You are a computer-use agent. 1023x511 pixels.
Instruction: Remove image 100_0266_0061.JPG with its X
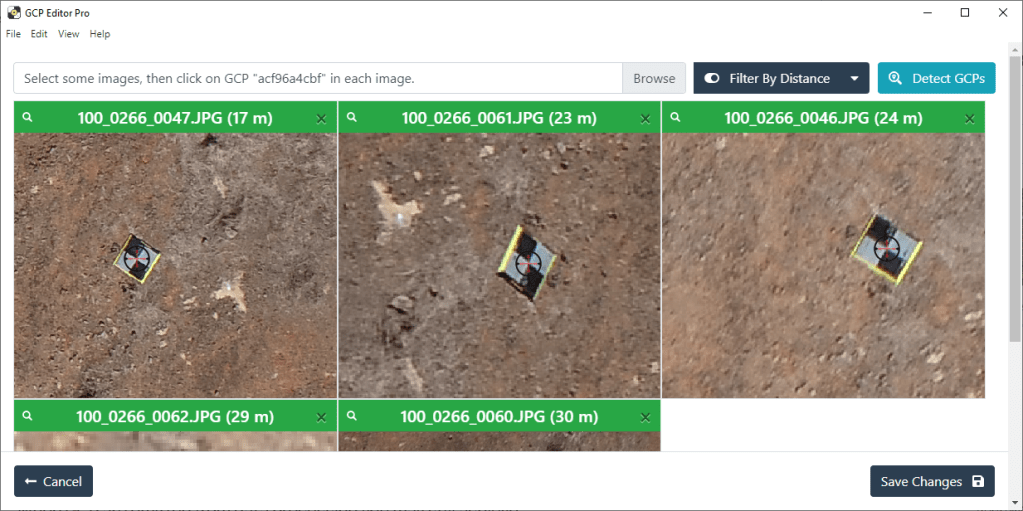[x=645, y=119]
